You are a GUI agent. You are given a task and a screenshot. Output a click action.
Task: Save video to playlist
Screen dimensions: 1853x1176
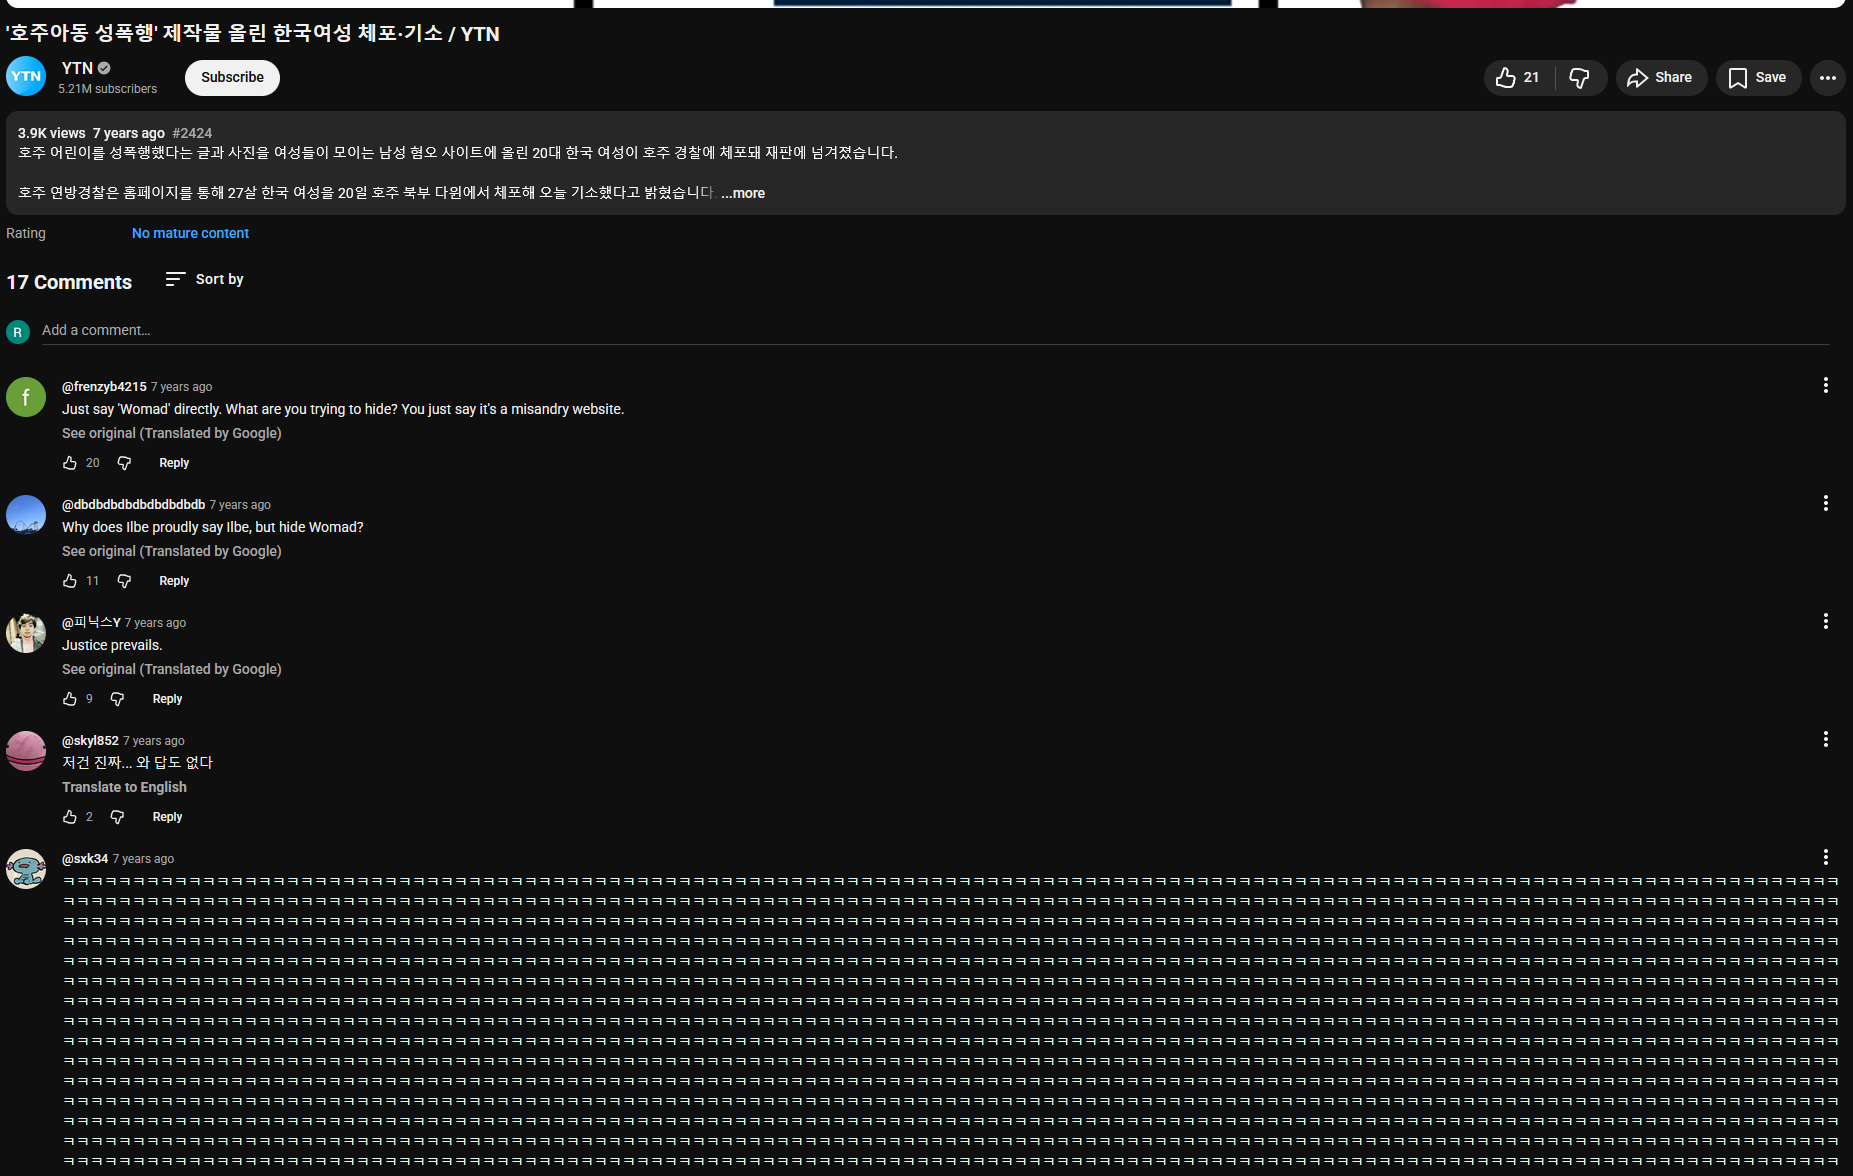tap(1758, 78)
